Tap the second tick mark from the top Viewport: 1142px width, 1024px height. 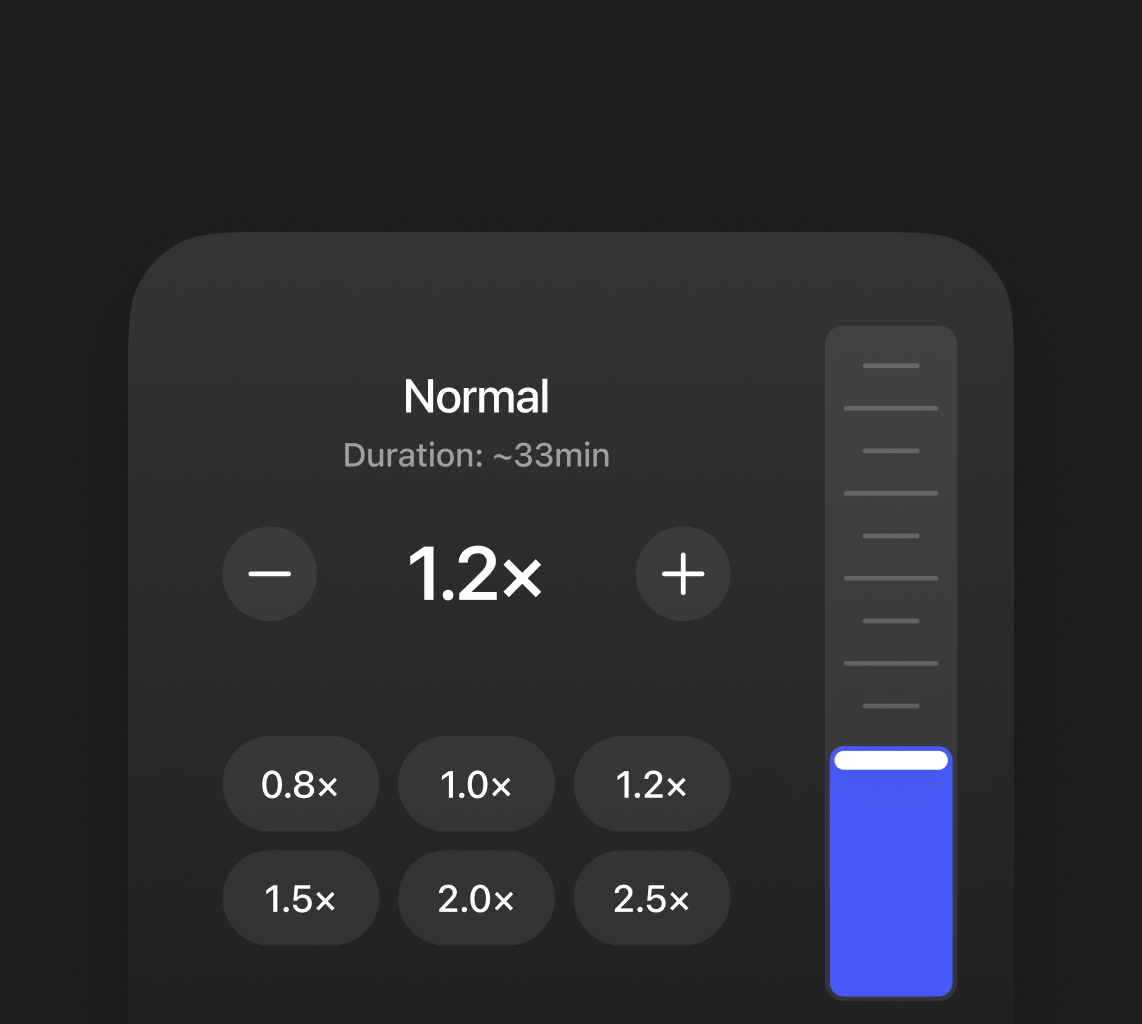(890, 408)
